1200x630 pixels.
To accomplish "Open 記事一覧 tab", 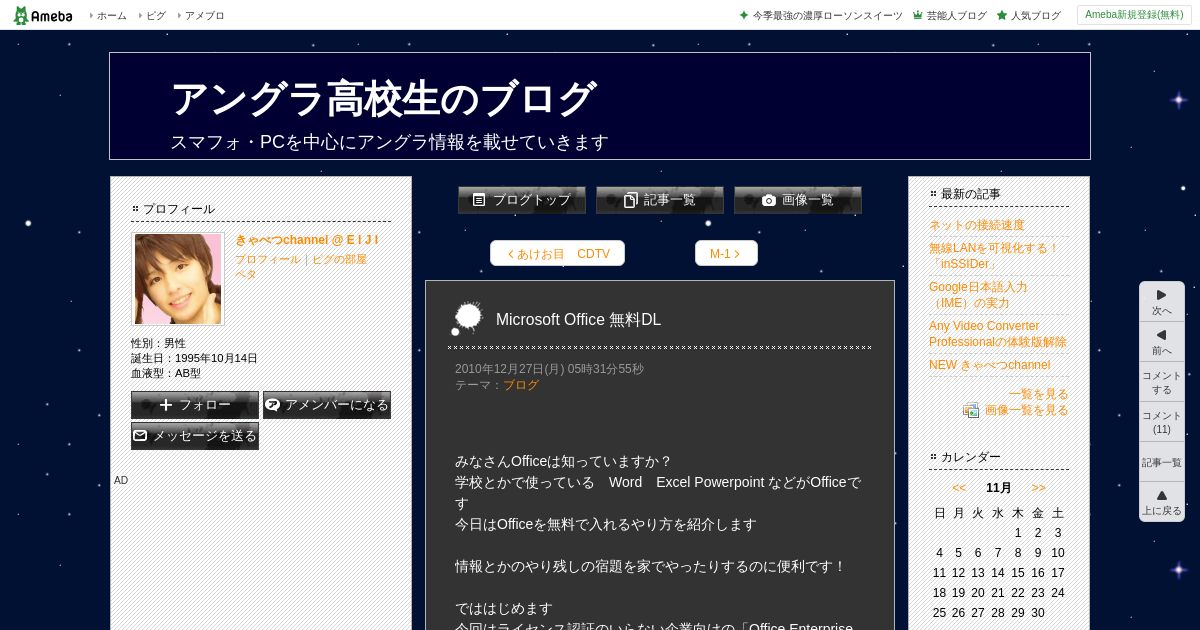I will pyautogui.click(x=660, y=200).
